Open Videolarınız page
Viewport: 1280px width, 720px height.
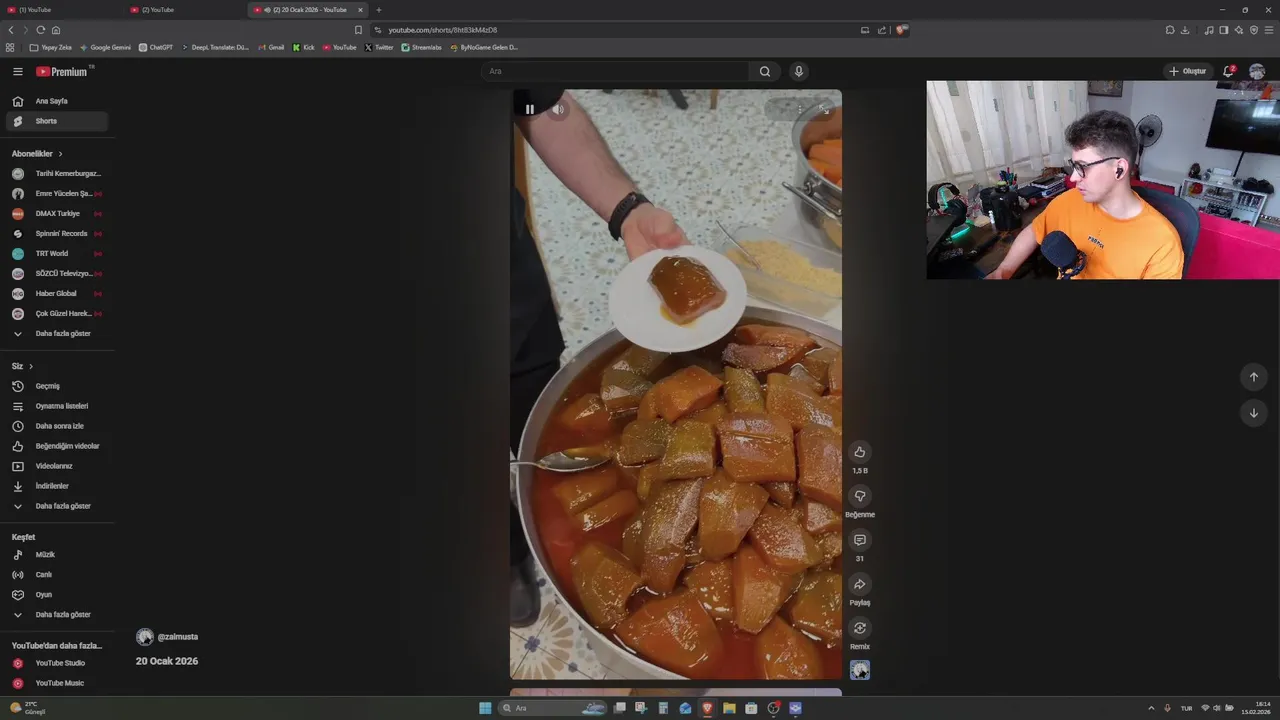pyautogui.click(x=57, y=466)
